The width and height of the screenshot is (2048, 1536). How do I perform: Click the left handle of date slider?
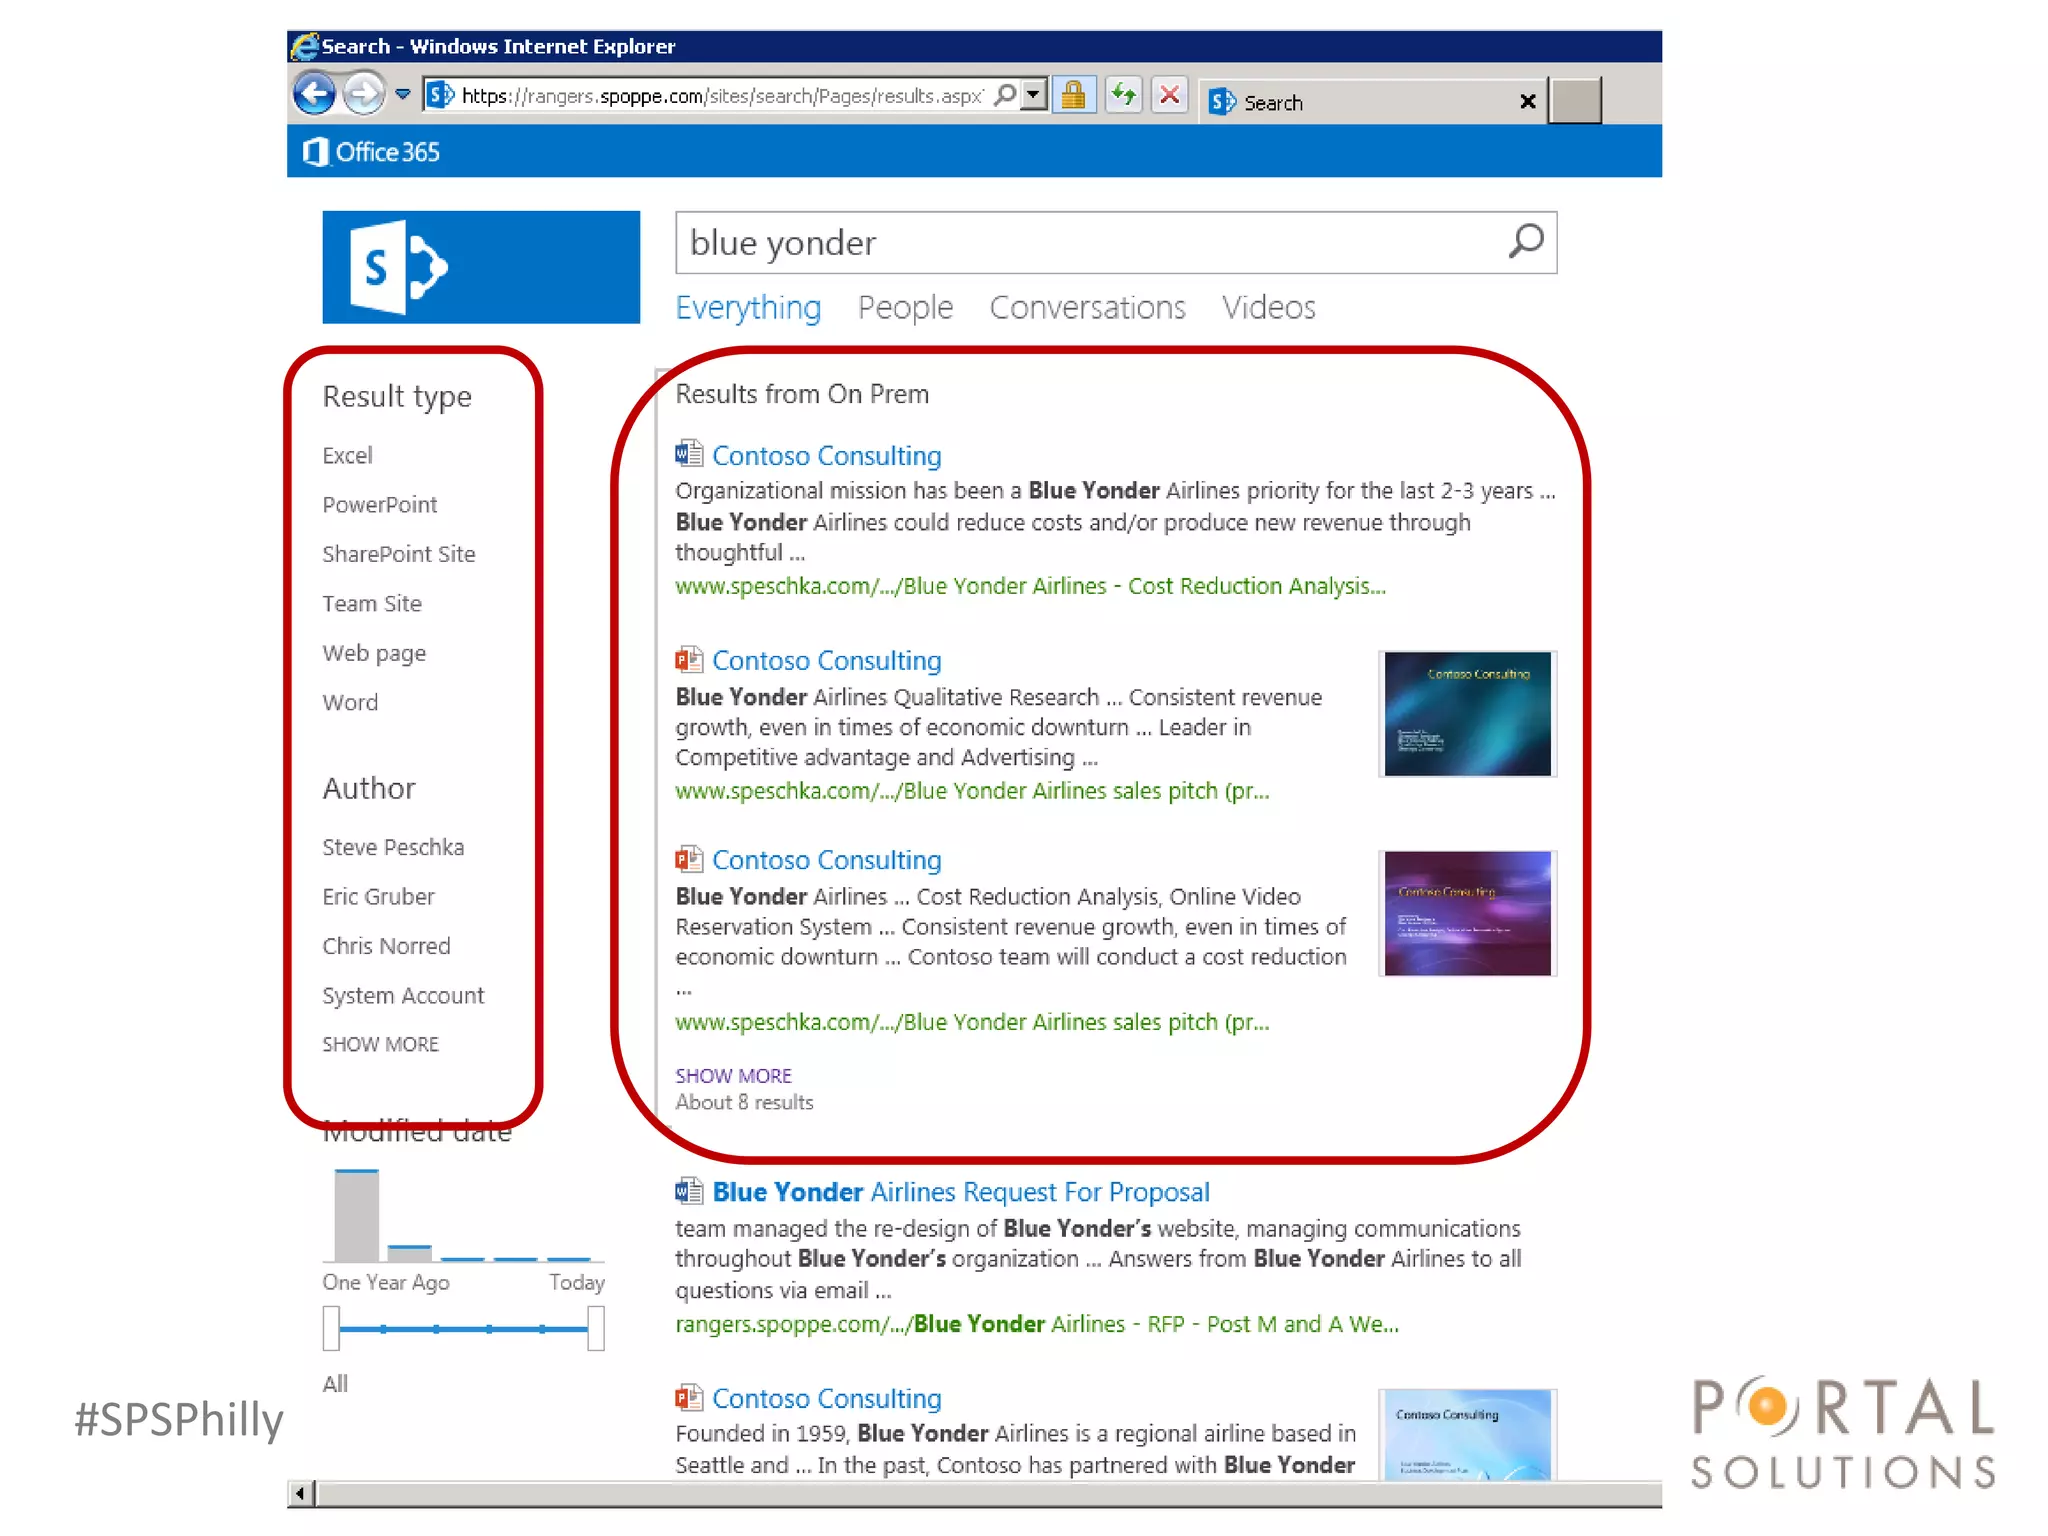[331, 1329]
